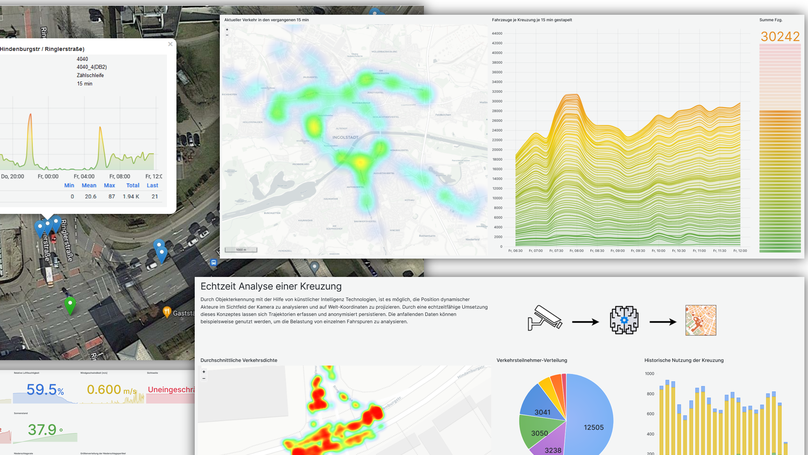The image size is (808, 455).
Task: Click the bus stop icon on the satellite map
Action: [x=314, y=267]
